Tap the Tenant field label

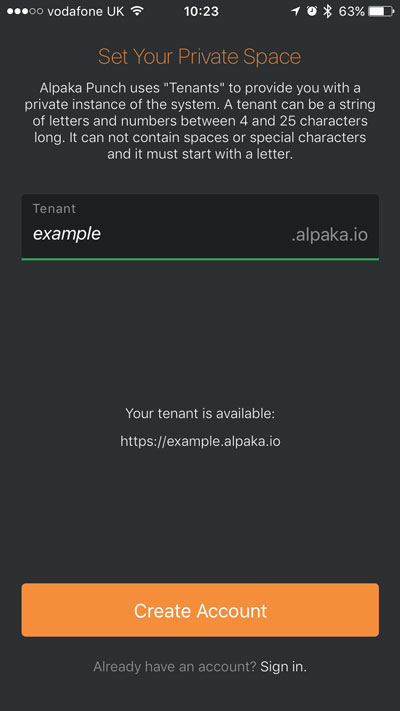(54, 209)
